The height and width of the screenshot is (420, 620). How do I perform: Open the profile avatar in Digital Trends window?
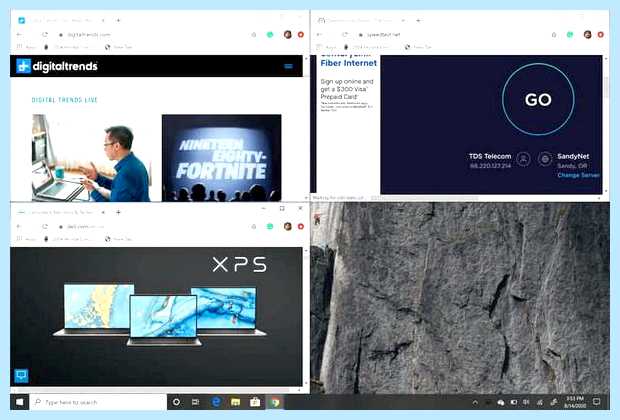coord(288,35)
